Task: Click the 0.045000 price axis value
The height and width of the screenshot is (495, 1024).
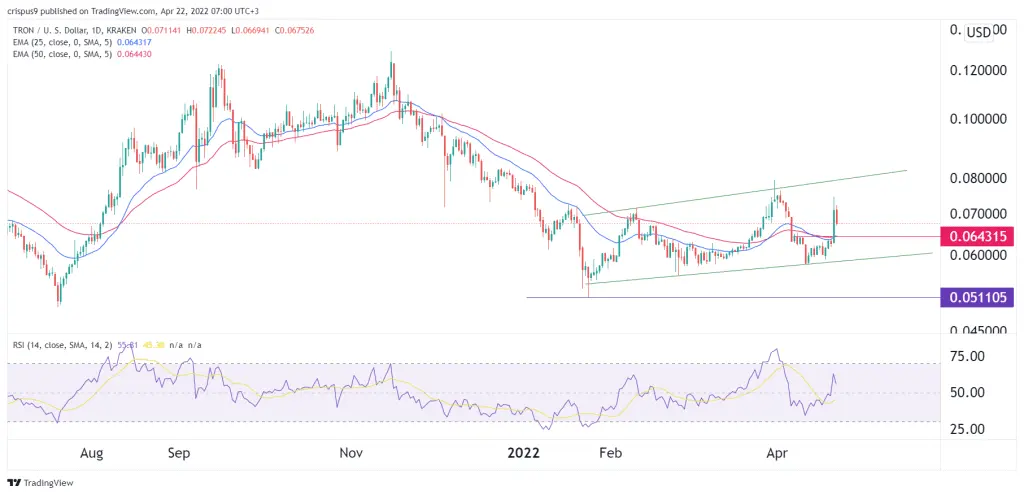Action: coord(978,329)
